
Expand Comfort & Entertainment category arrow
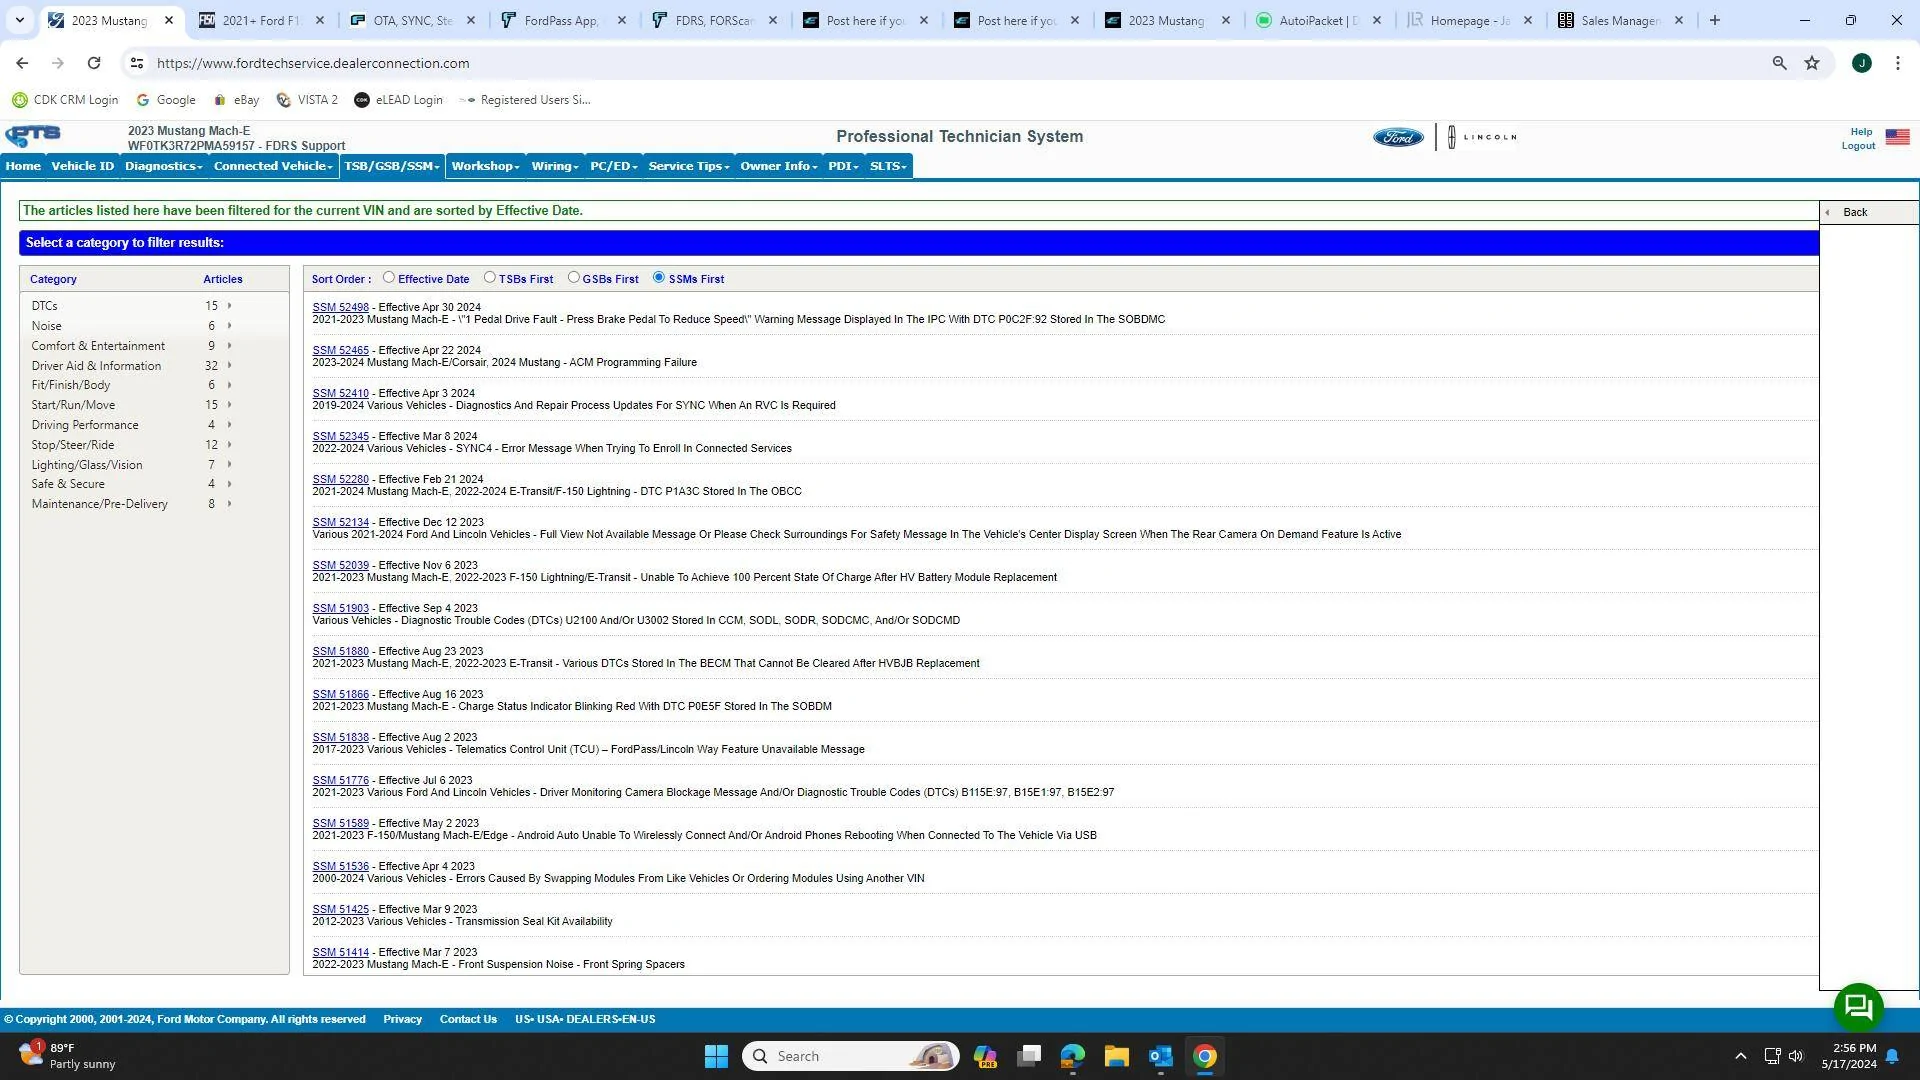pyautogui.click(x=230, y=346)
